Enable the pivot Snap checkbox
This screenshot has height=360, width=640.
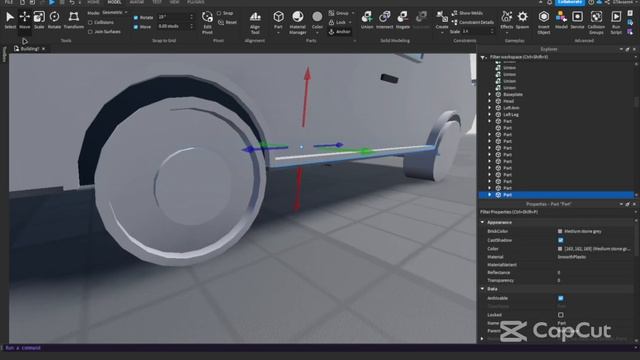click(x=219, y=13)
